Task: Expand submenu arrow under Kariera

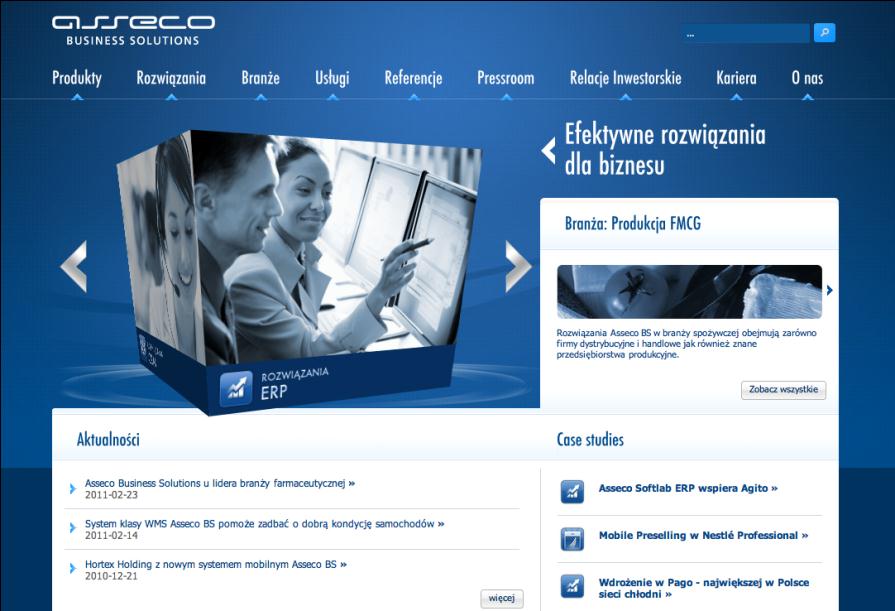Action: pos(736,98)
